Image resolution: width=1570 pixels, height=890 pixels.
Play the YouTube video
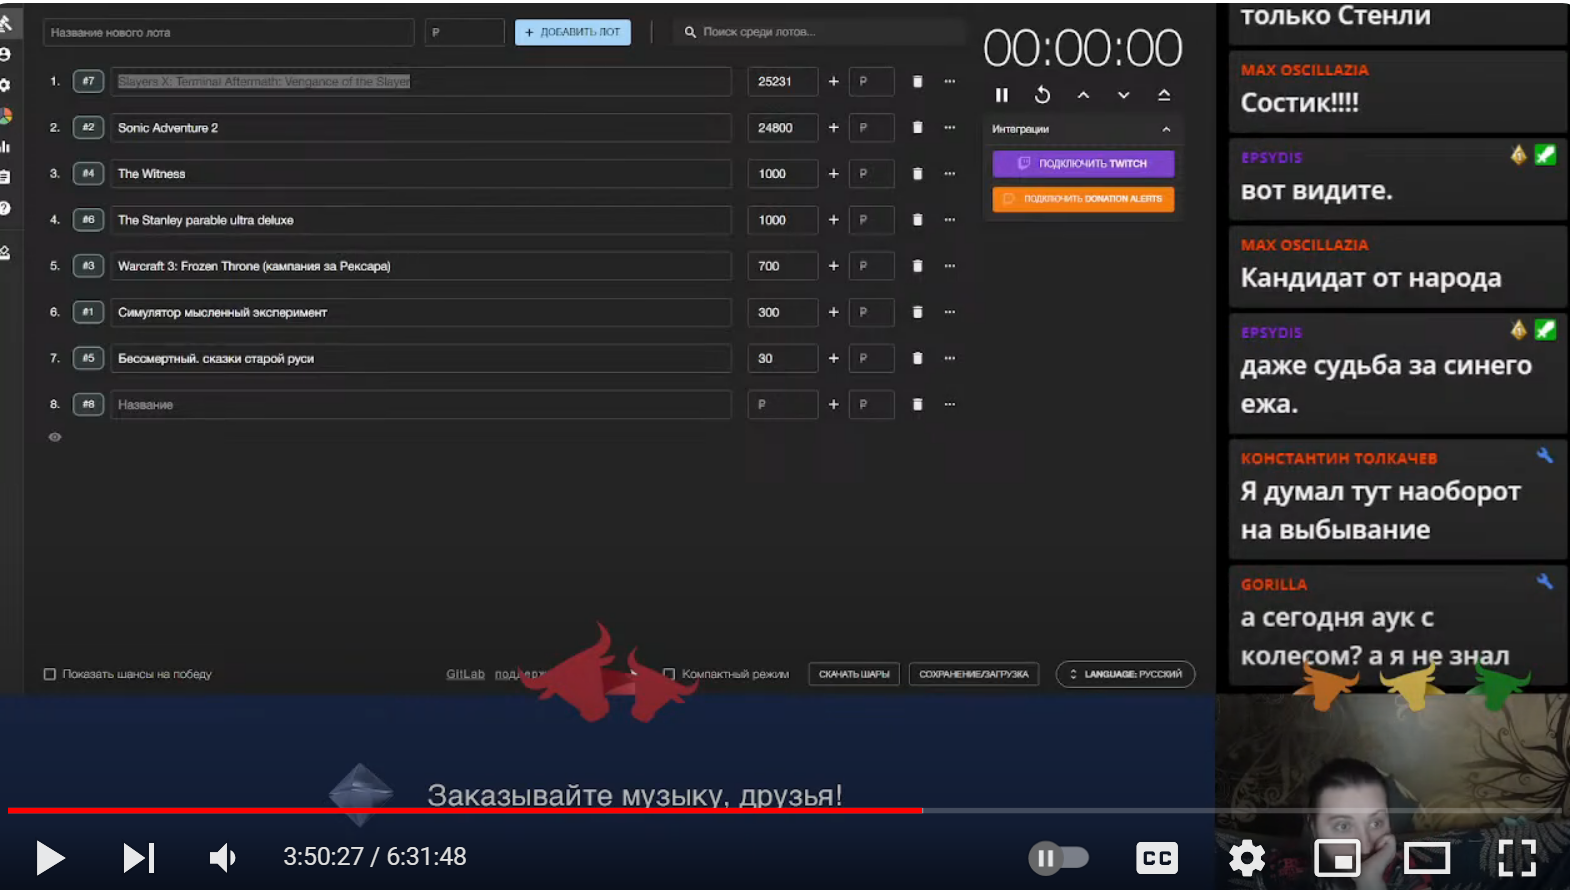click(50, 857)
